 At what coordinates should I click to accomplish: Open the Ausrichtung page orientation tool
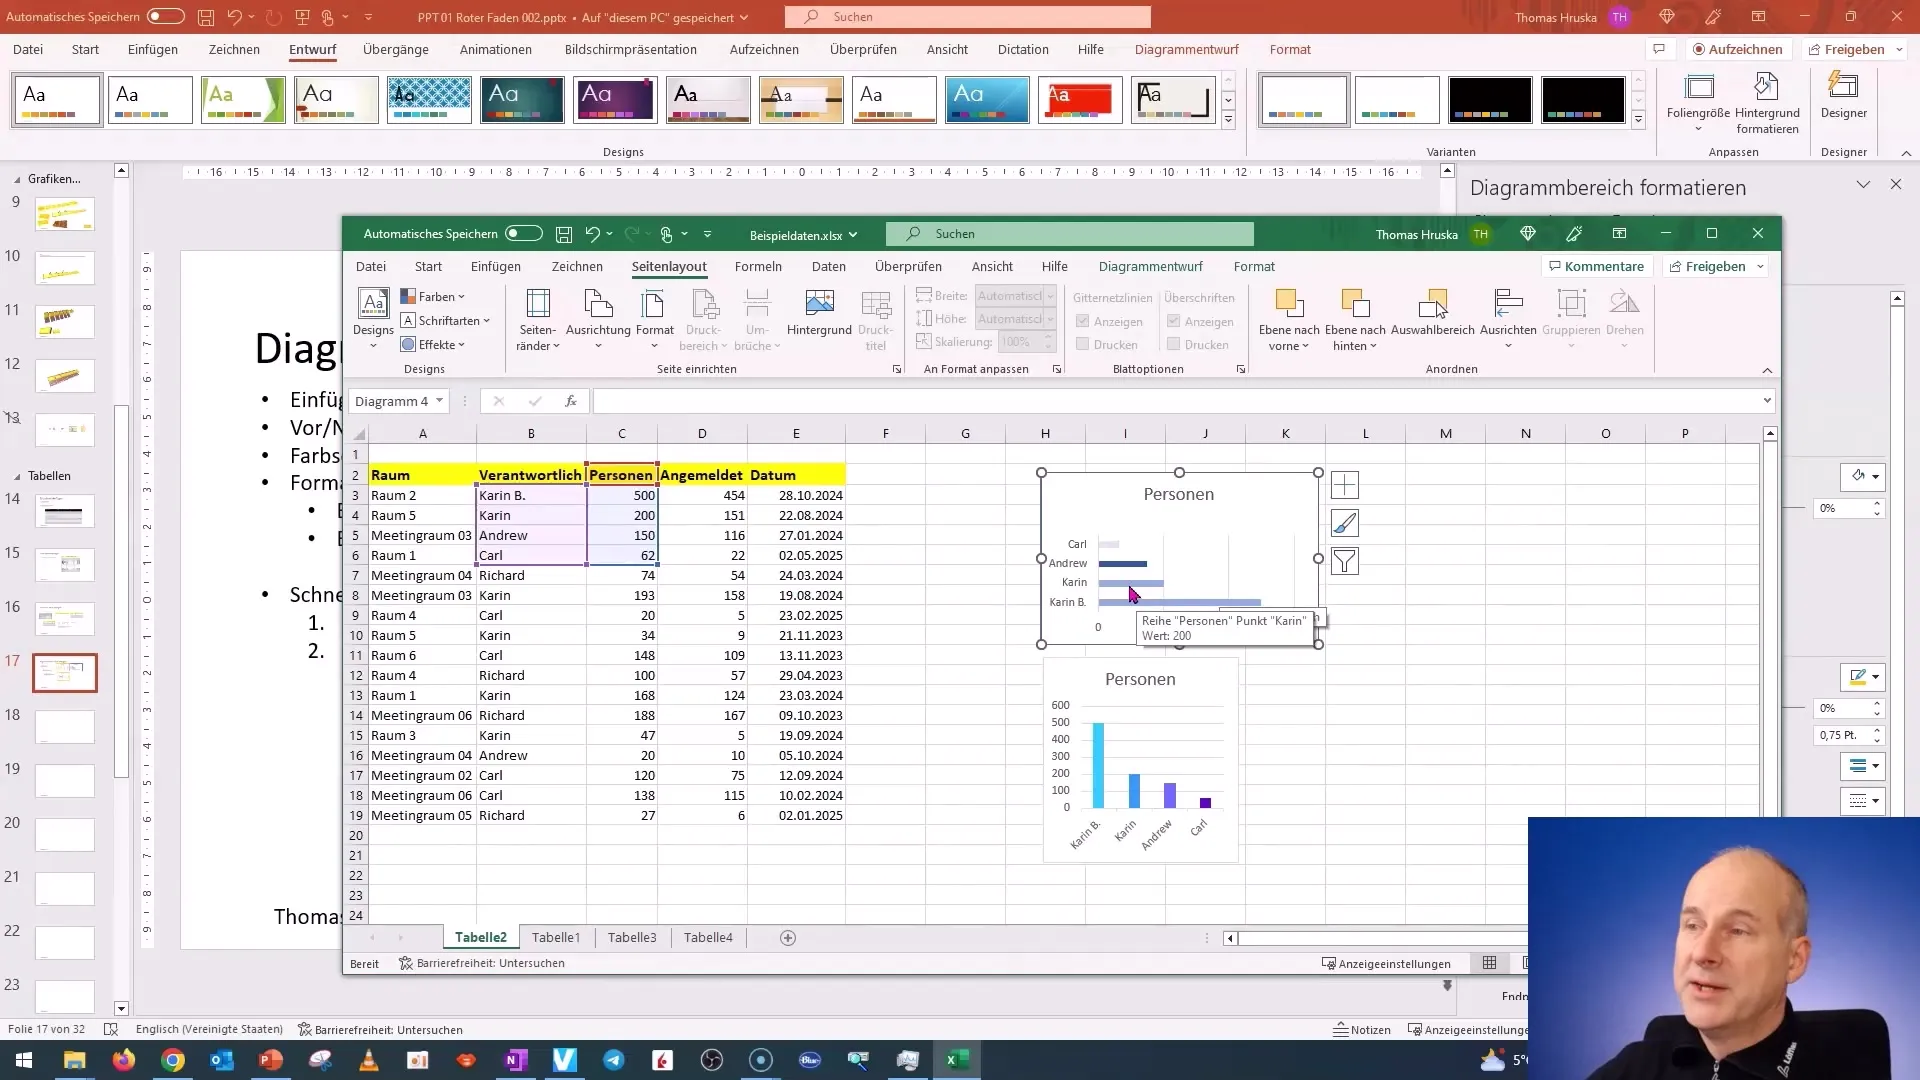click(598, 320)
